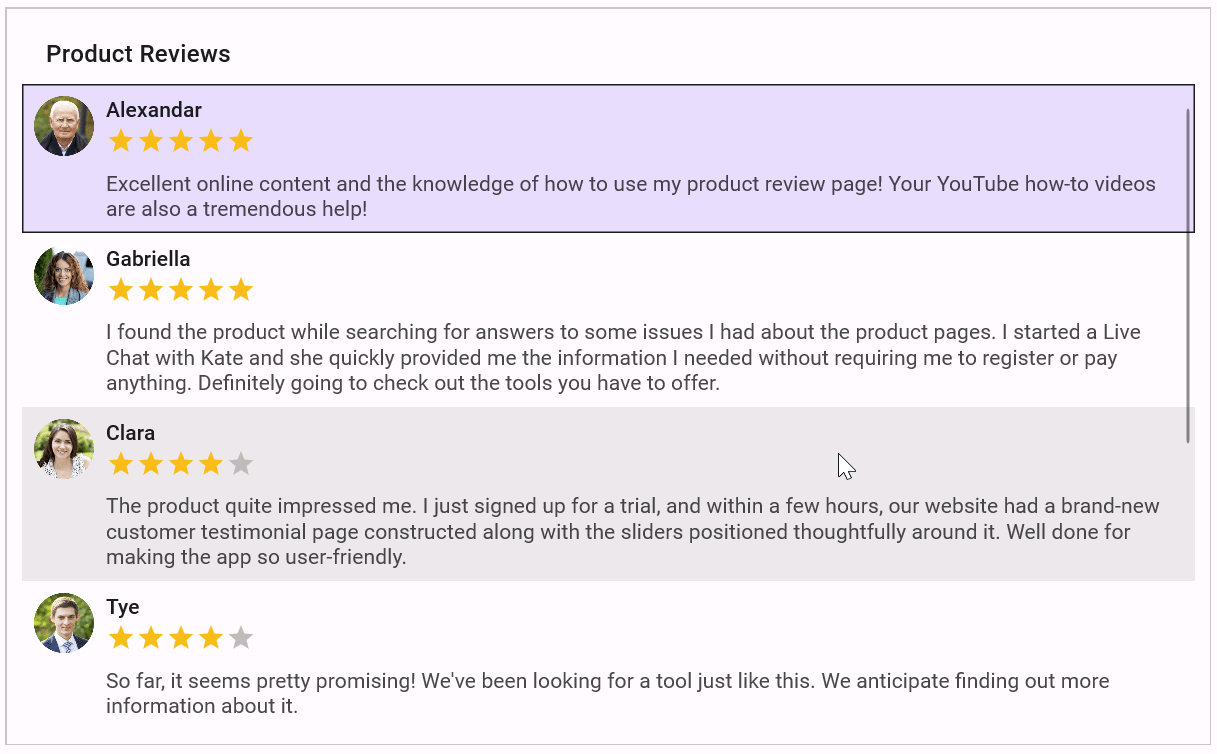Click the fourth star in Clara's rating
The image size is (1217, 754).
tap(211, 464)
